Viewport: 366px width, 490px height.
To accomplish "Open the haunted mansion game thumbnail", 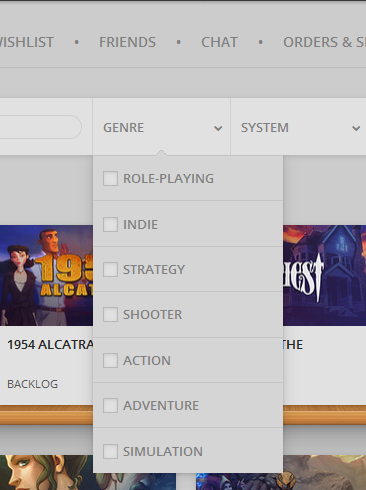I will pyautogui.click(x=324, y=275).
